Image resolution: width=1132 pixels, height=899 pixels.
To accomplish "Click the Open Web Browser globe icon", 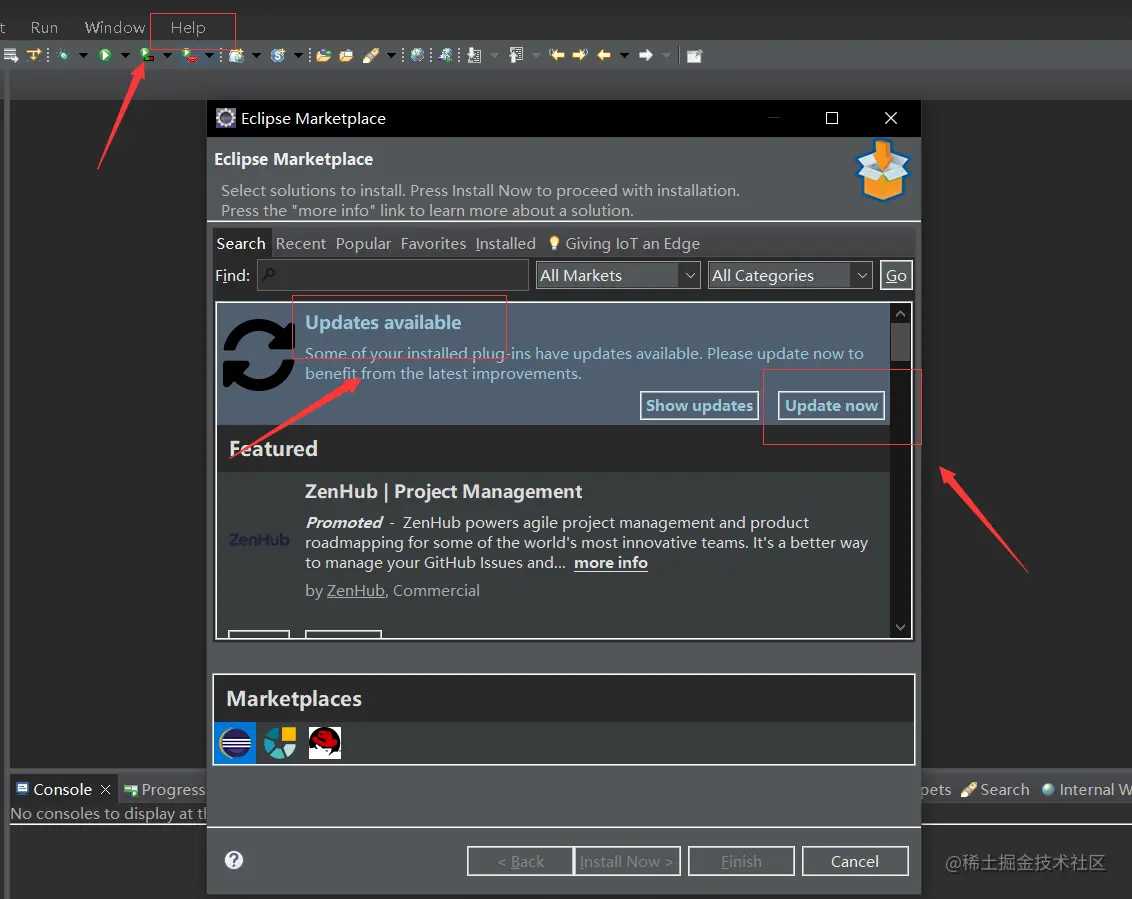I will tap(417, 55).
